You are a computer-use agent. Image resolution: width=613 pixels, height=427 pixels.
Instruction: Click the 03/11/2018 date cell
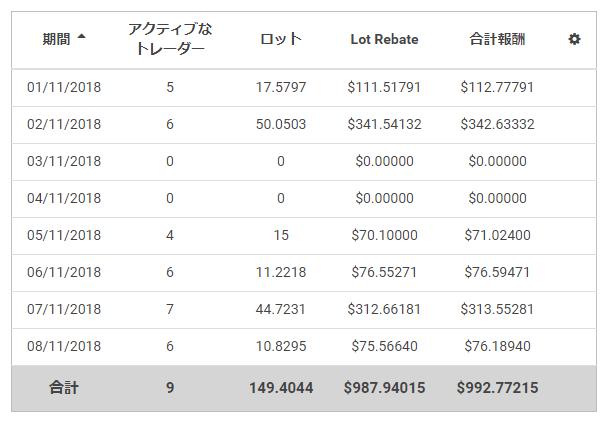(64, 161)
